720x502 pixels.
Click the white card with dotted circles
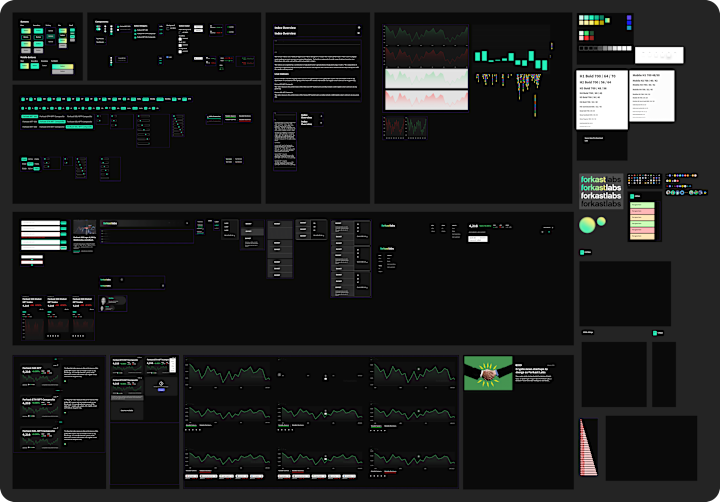(x=659, y=55)
